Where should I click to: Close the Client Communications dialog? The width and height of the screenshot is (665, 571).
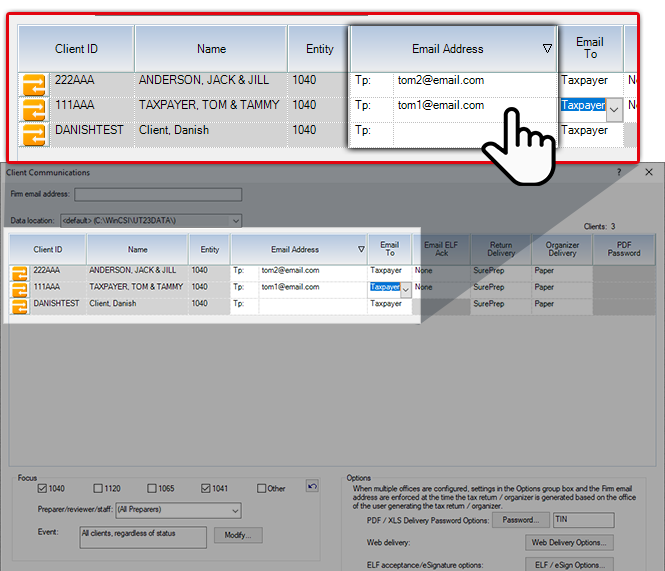pos(648,172)
